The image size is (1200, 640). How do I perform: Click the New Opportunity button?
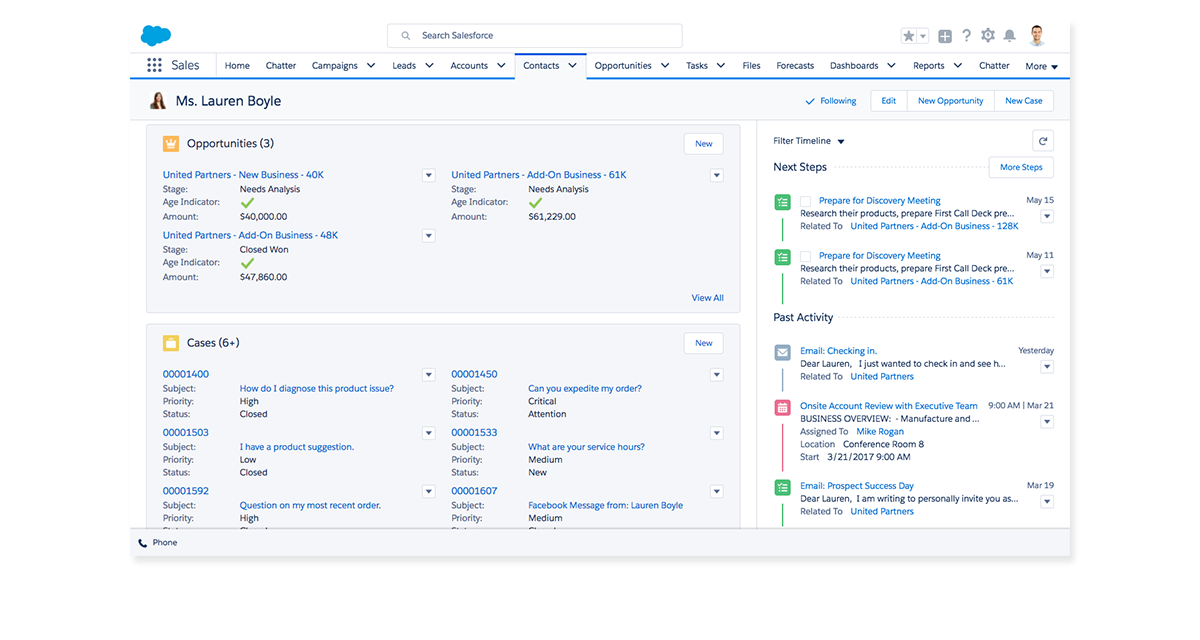tap(950, 101)
